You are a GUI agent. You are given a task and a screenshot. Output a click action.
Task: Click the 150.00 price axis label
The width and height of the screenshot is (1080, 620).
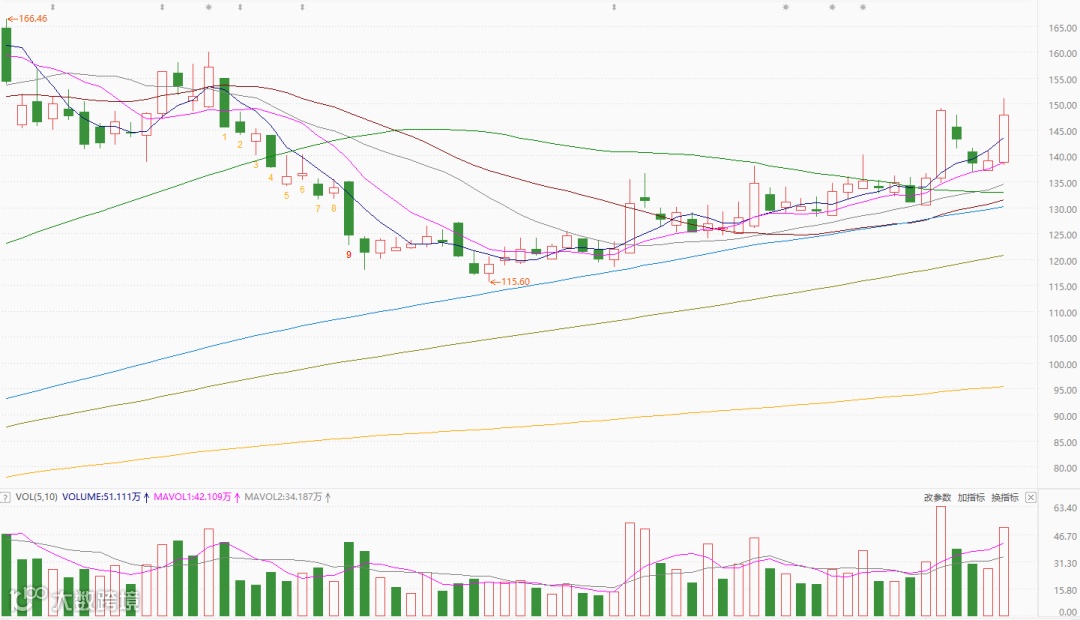coord(1063,105)
